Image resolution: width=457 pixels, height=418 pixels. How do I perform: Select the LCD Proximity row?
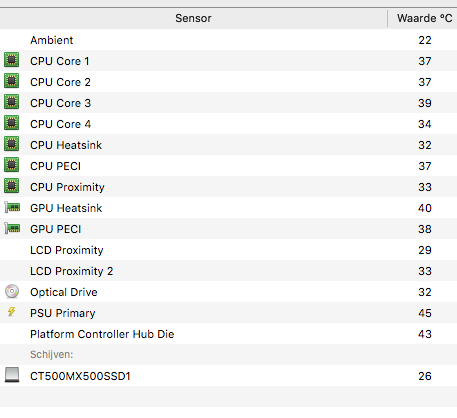point(228,250)
